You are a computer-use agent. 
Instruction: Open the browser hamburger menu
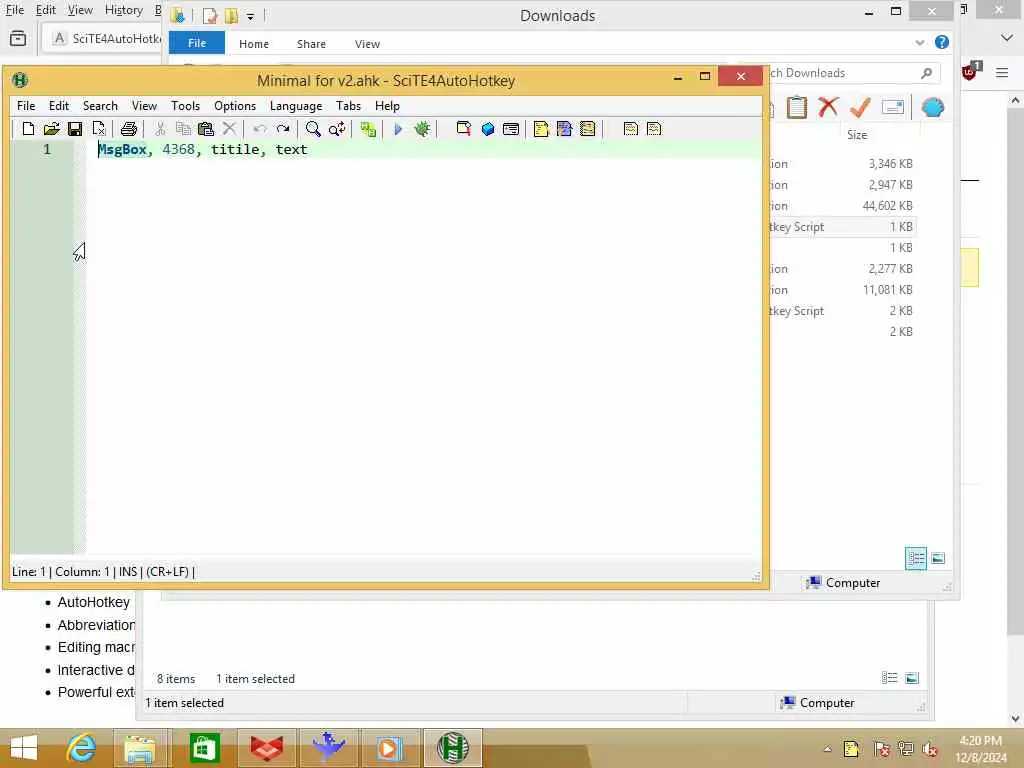tap(1002, 72)
